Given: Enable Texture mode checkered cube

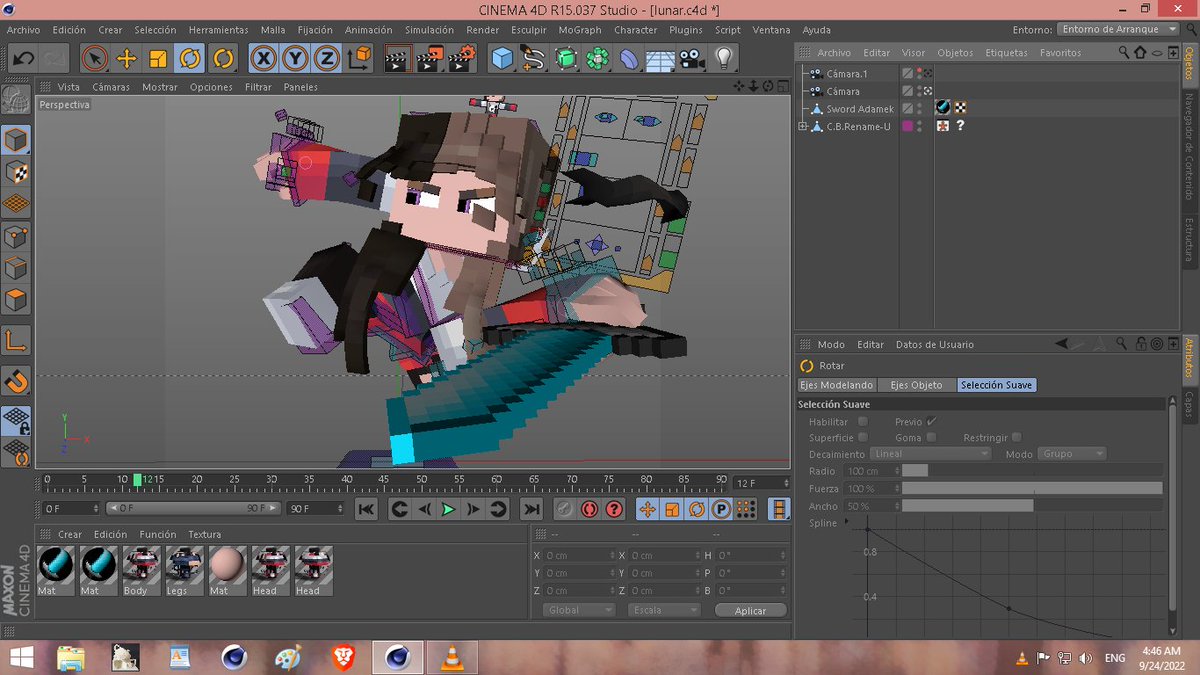Looking at the screenshot, I should coord(16,172).
